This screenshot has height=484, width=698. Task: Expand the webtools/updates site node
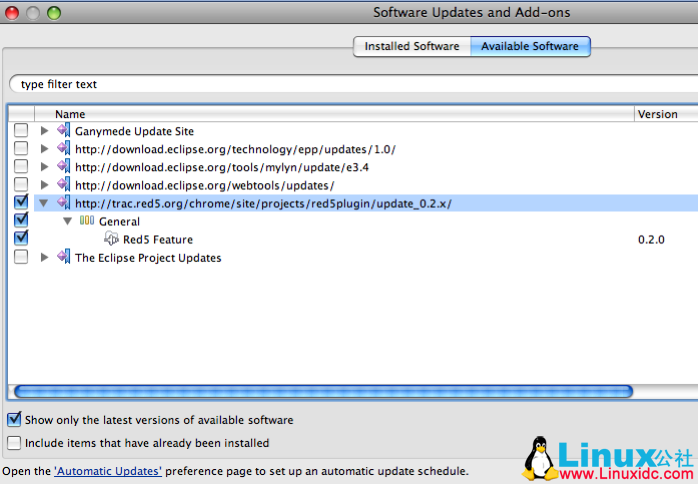click(44, 185)
